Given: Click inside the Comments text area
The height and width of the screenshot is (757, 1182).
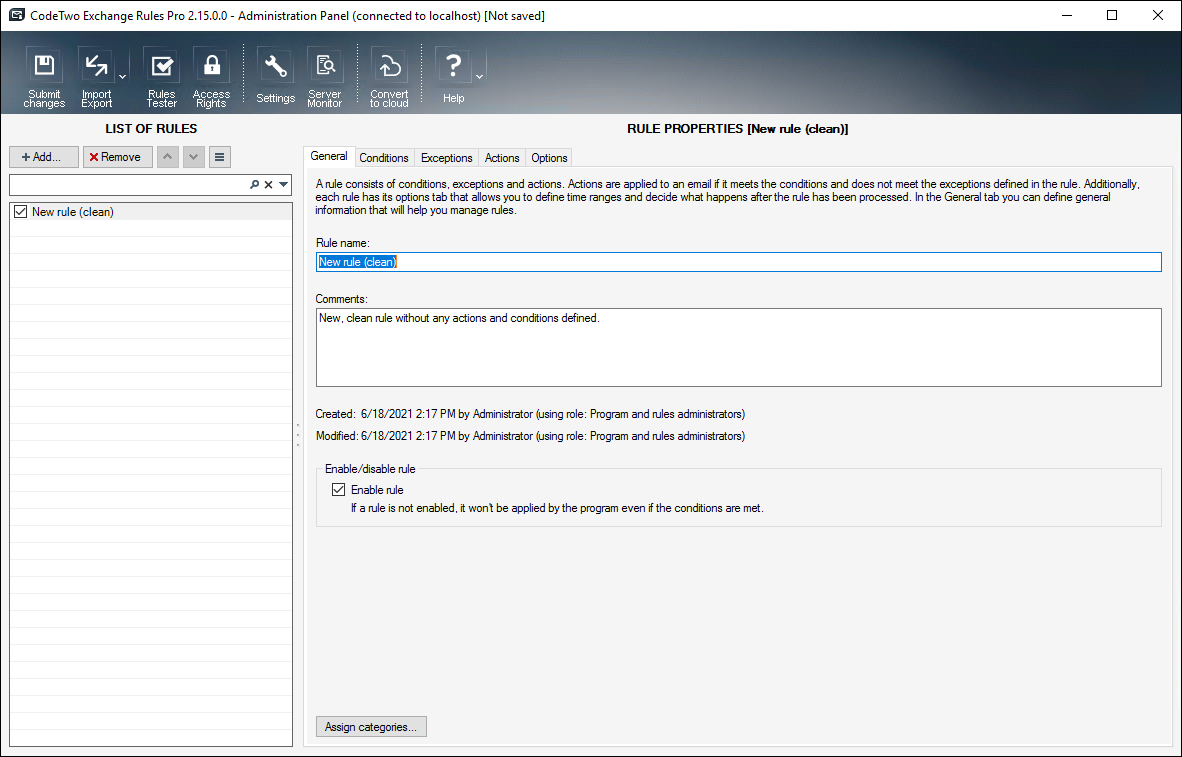Looking at the screenshot, I should pos(739,348).
